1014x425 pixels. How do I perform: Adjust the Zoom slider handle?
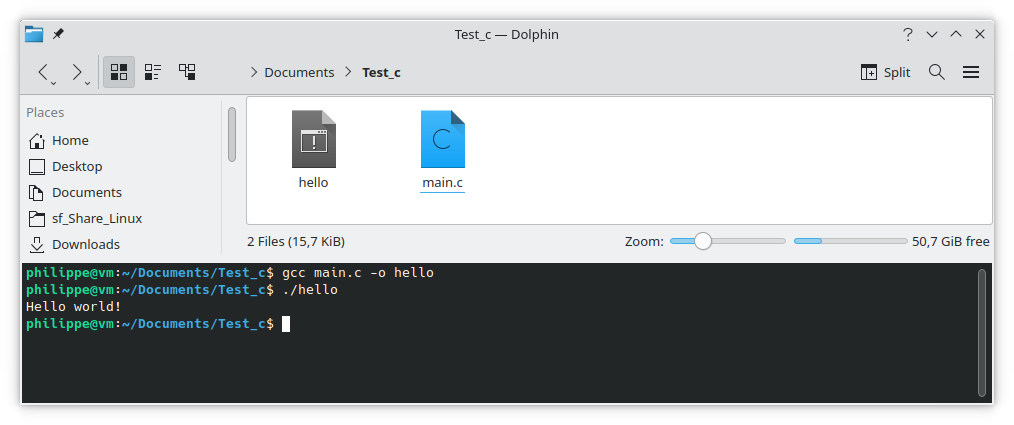coord(703,241)
